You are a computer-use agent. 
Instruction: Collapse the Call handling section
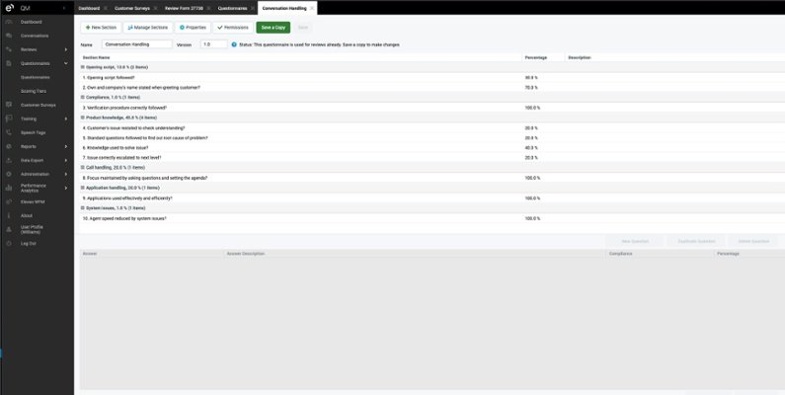[x=83, y=168]
